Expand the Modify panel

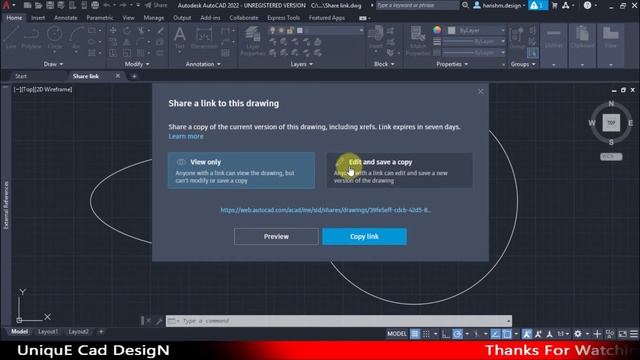tap(137, 64)
